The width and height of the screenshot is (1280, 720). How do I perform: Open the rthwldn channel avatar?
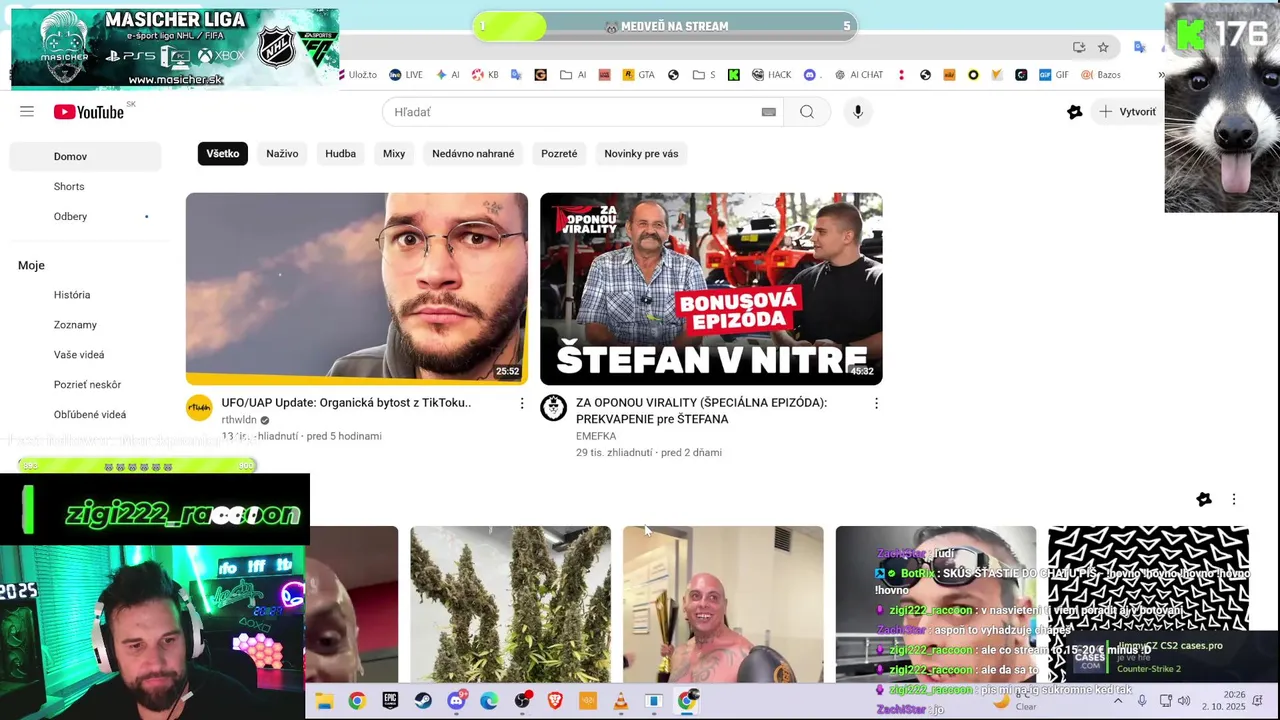click(x=199, y=407)
